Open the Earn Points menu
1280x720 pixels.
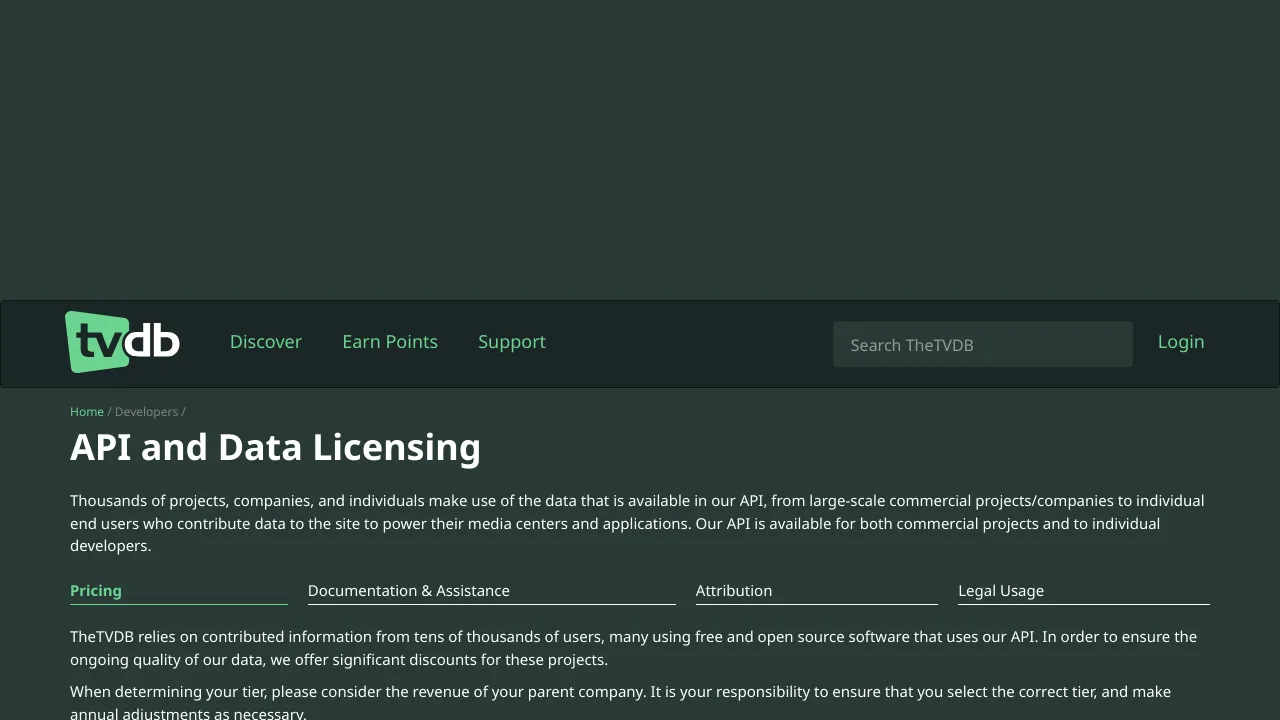[x=390, y=342]
